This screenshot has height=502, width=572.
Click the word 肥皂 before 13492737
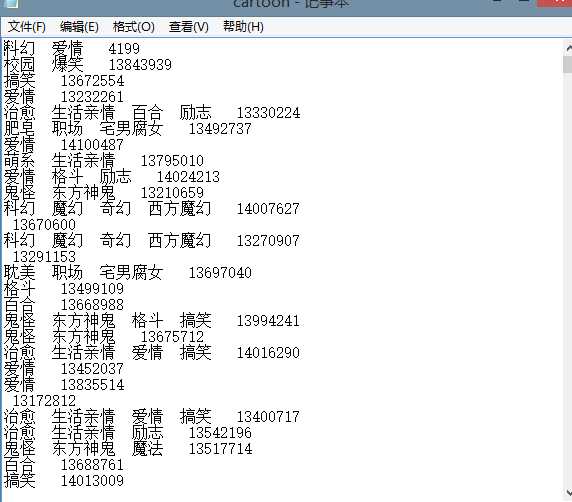(19, 128)
